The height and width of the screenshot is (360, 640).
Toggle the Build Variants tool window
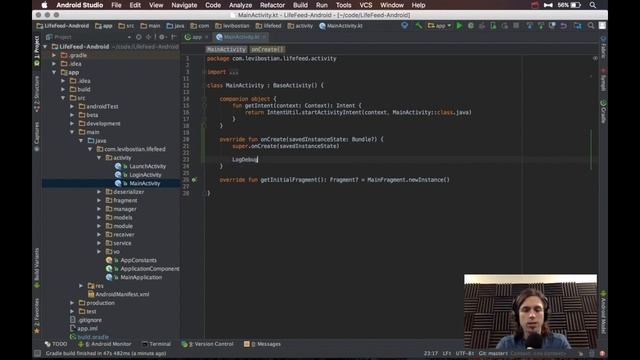tap(37, 268)
